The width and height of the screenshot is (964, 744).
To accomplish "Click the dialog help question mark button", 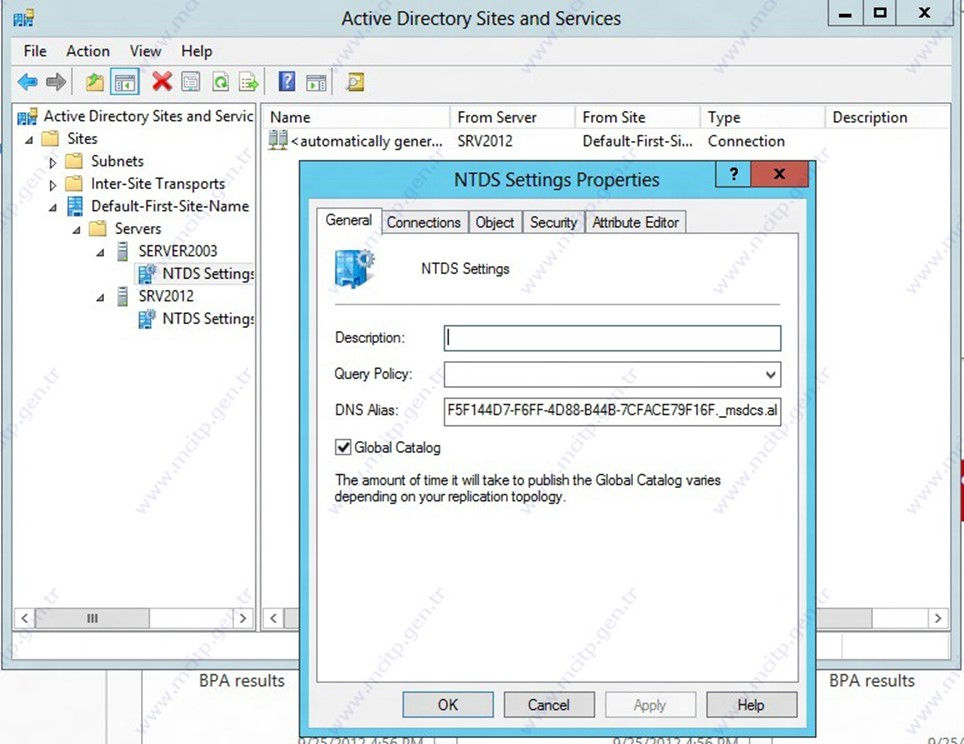I will [733, 175].
